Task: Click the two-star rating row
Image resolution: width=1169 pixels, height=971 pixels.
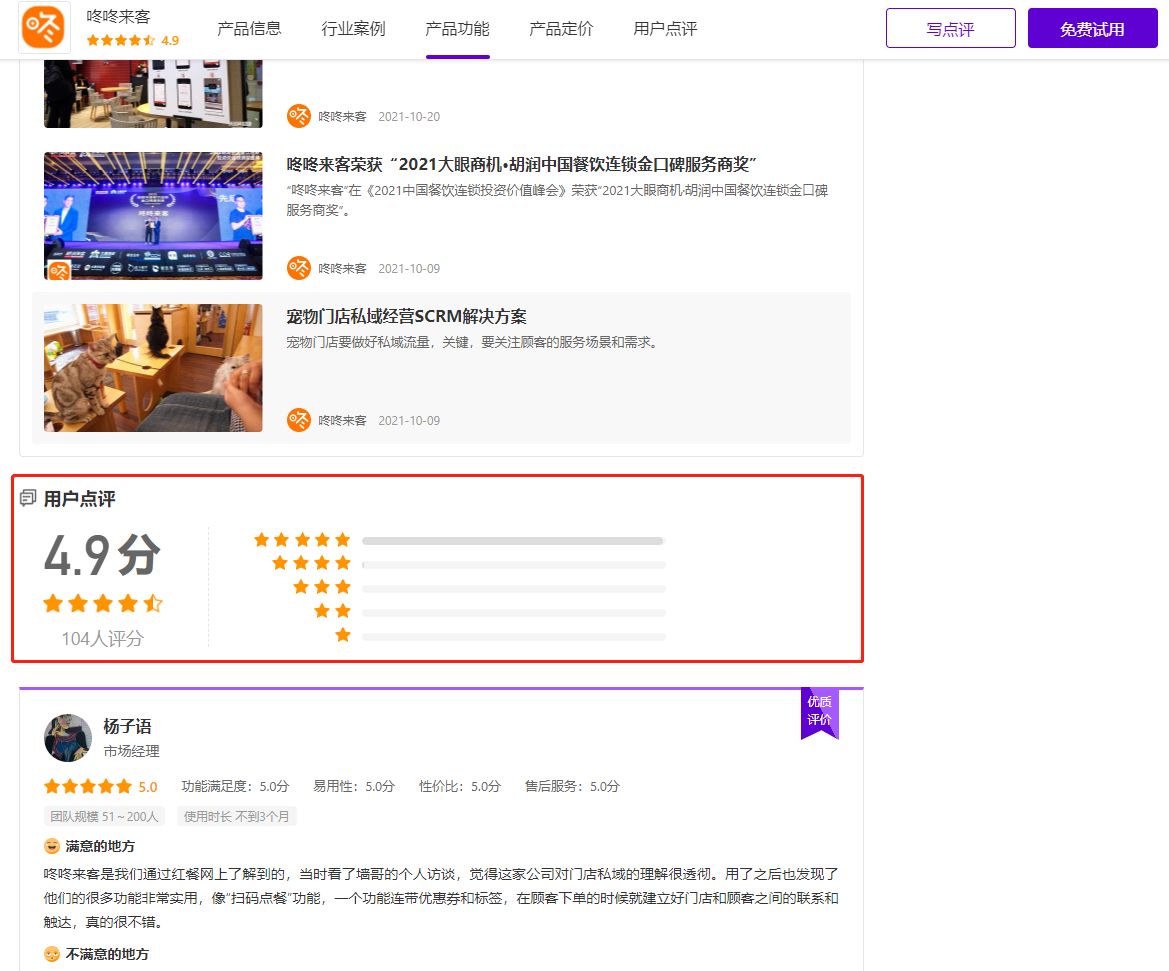Action: [333, 611]
